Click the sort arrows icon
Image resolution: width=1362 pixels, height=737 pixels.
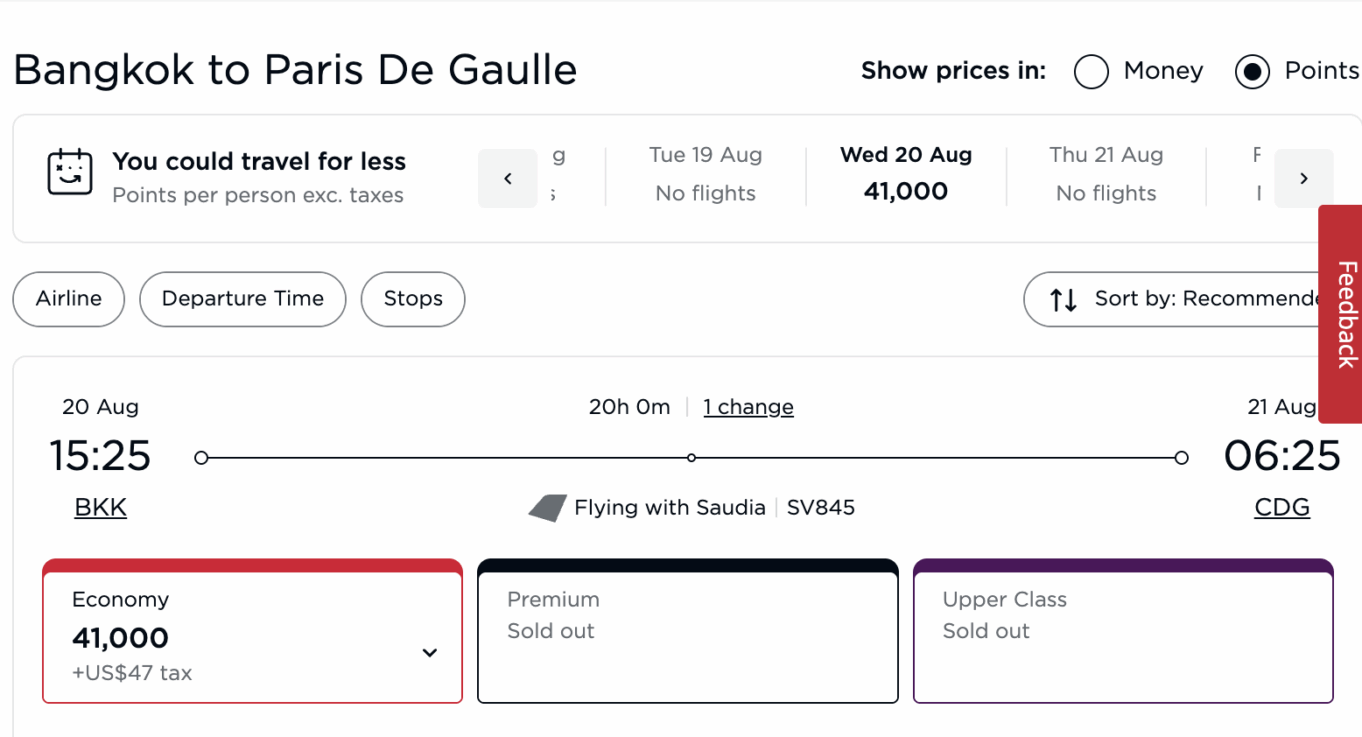[x=1063, y=299]
